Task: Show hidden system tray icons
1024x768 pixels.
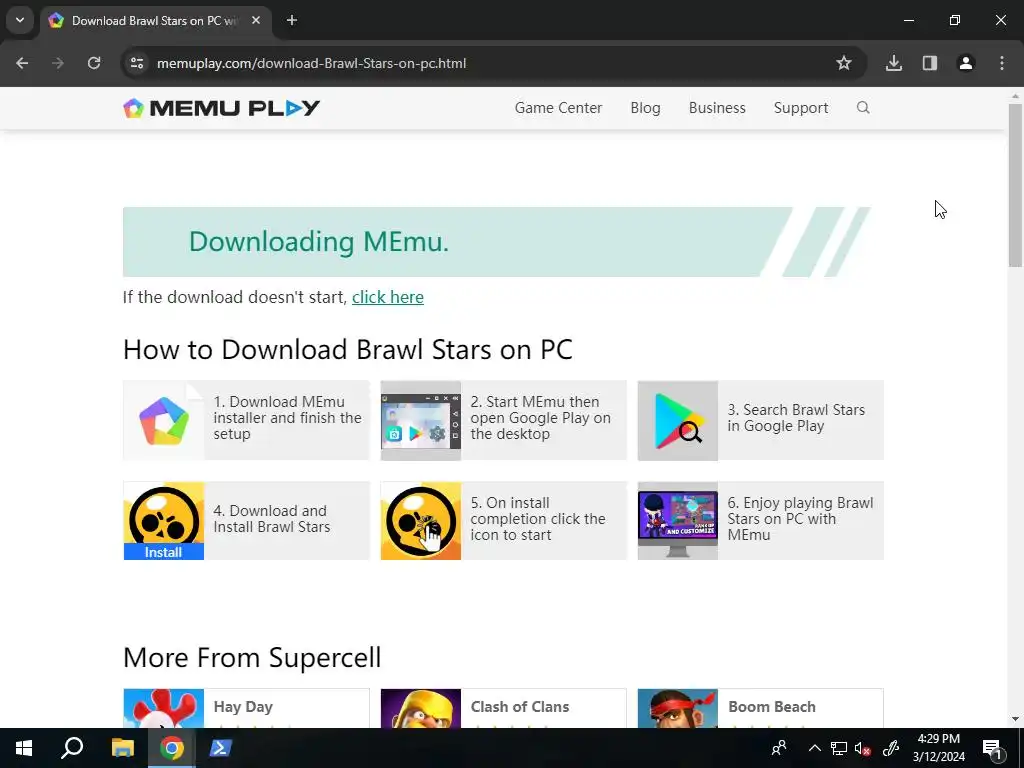Action: [x=814, y=748]
